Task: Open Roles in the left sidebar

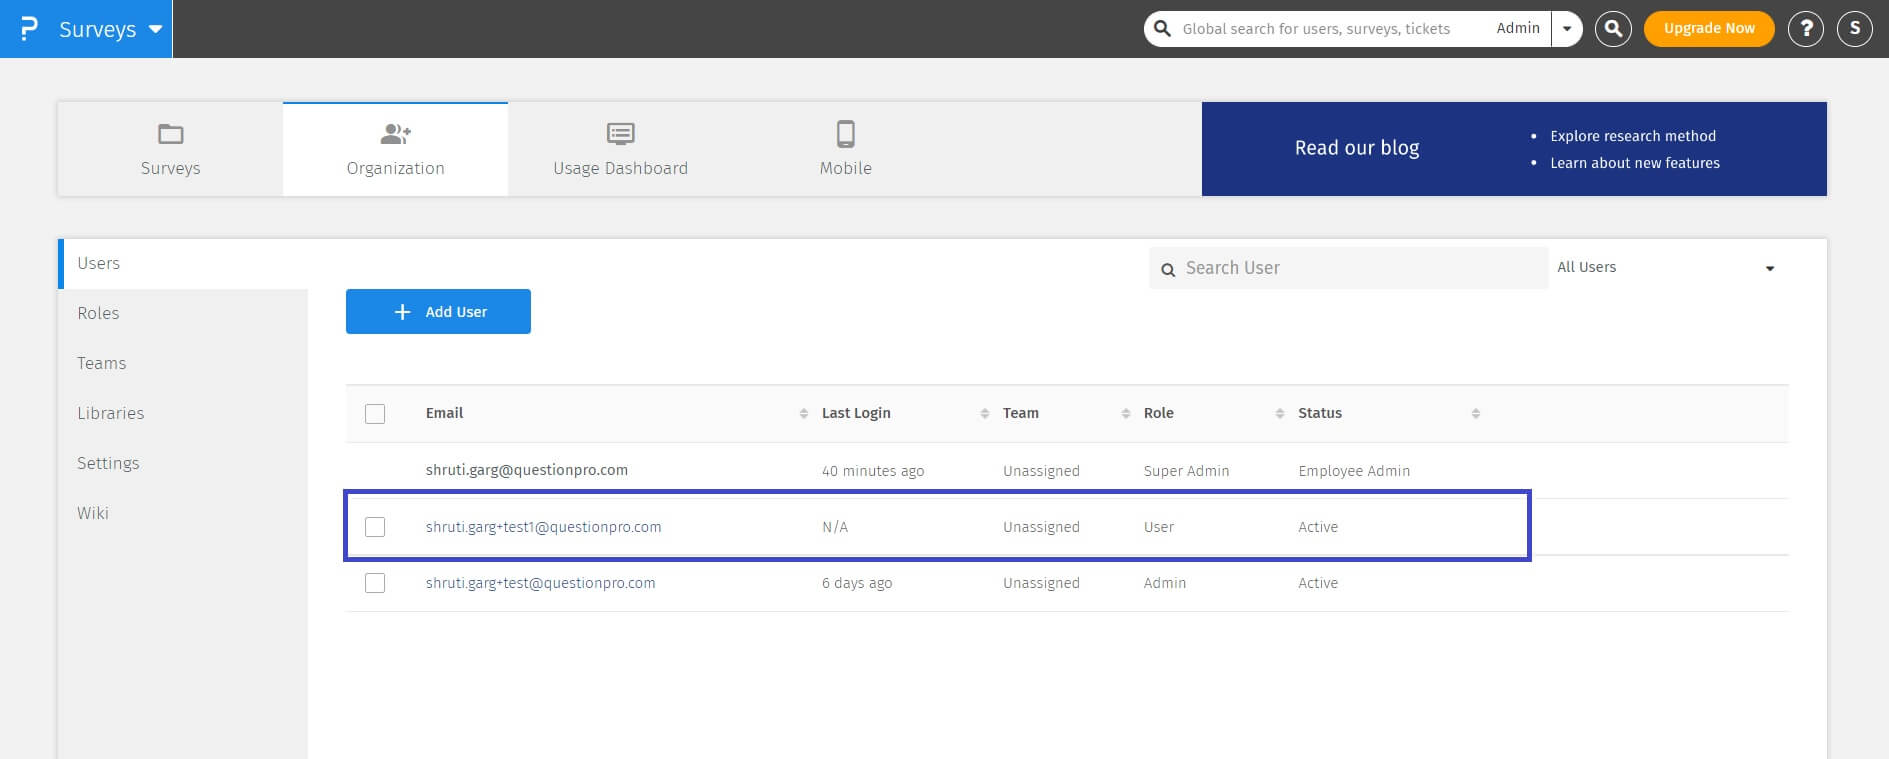Action: point(98,313)
